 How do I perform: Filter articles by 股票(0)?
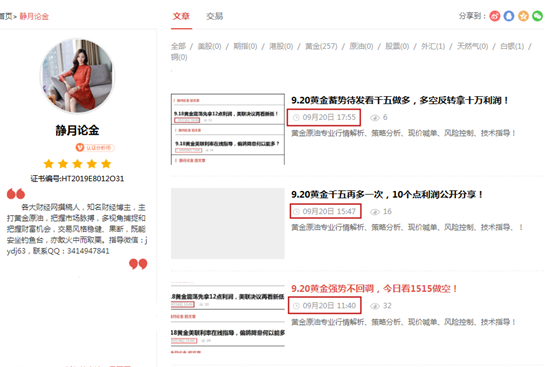397,46
